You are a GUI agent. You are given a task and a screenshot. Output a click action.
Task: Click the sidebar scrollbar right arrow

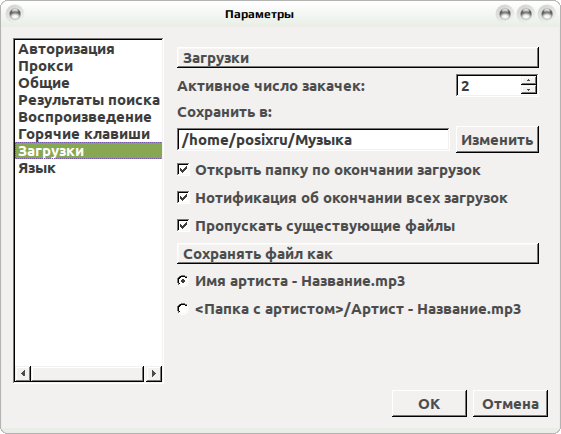pos(154,374)
